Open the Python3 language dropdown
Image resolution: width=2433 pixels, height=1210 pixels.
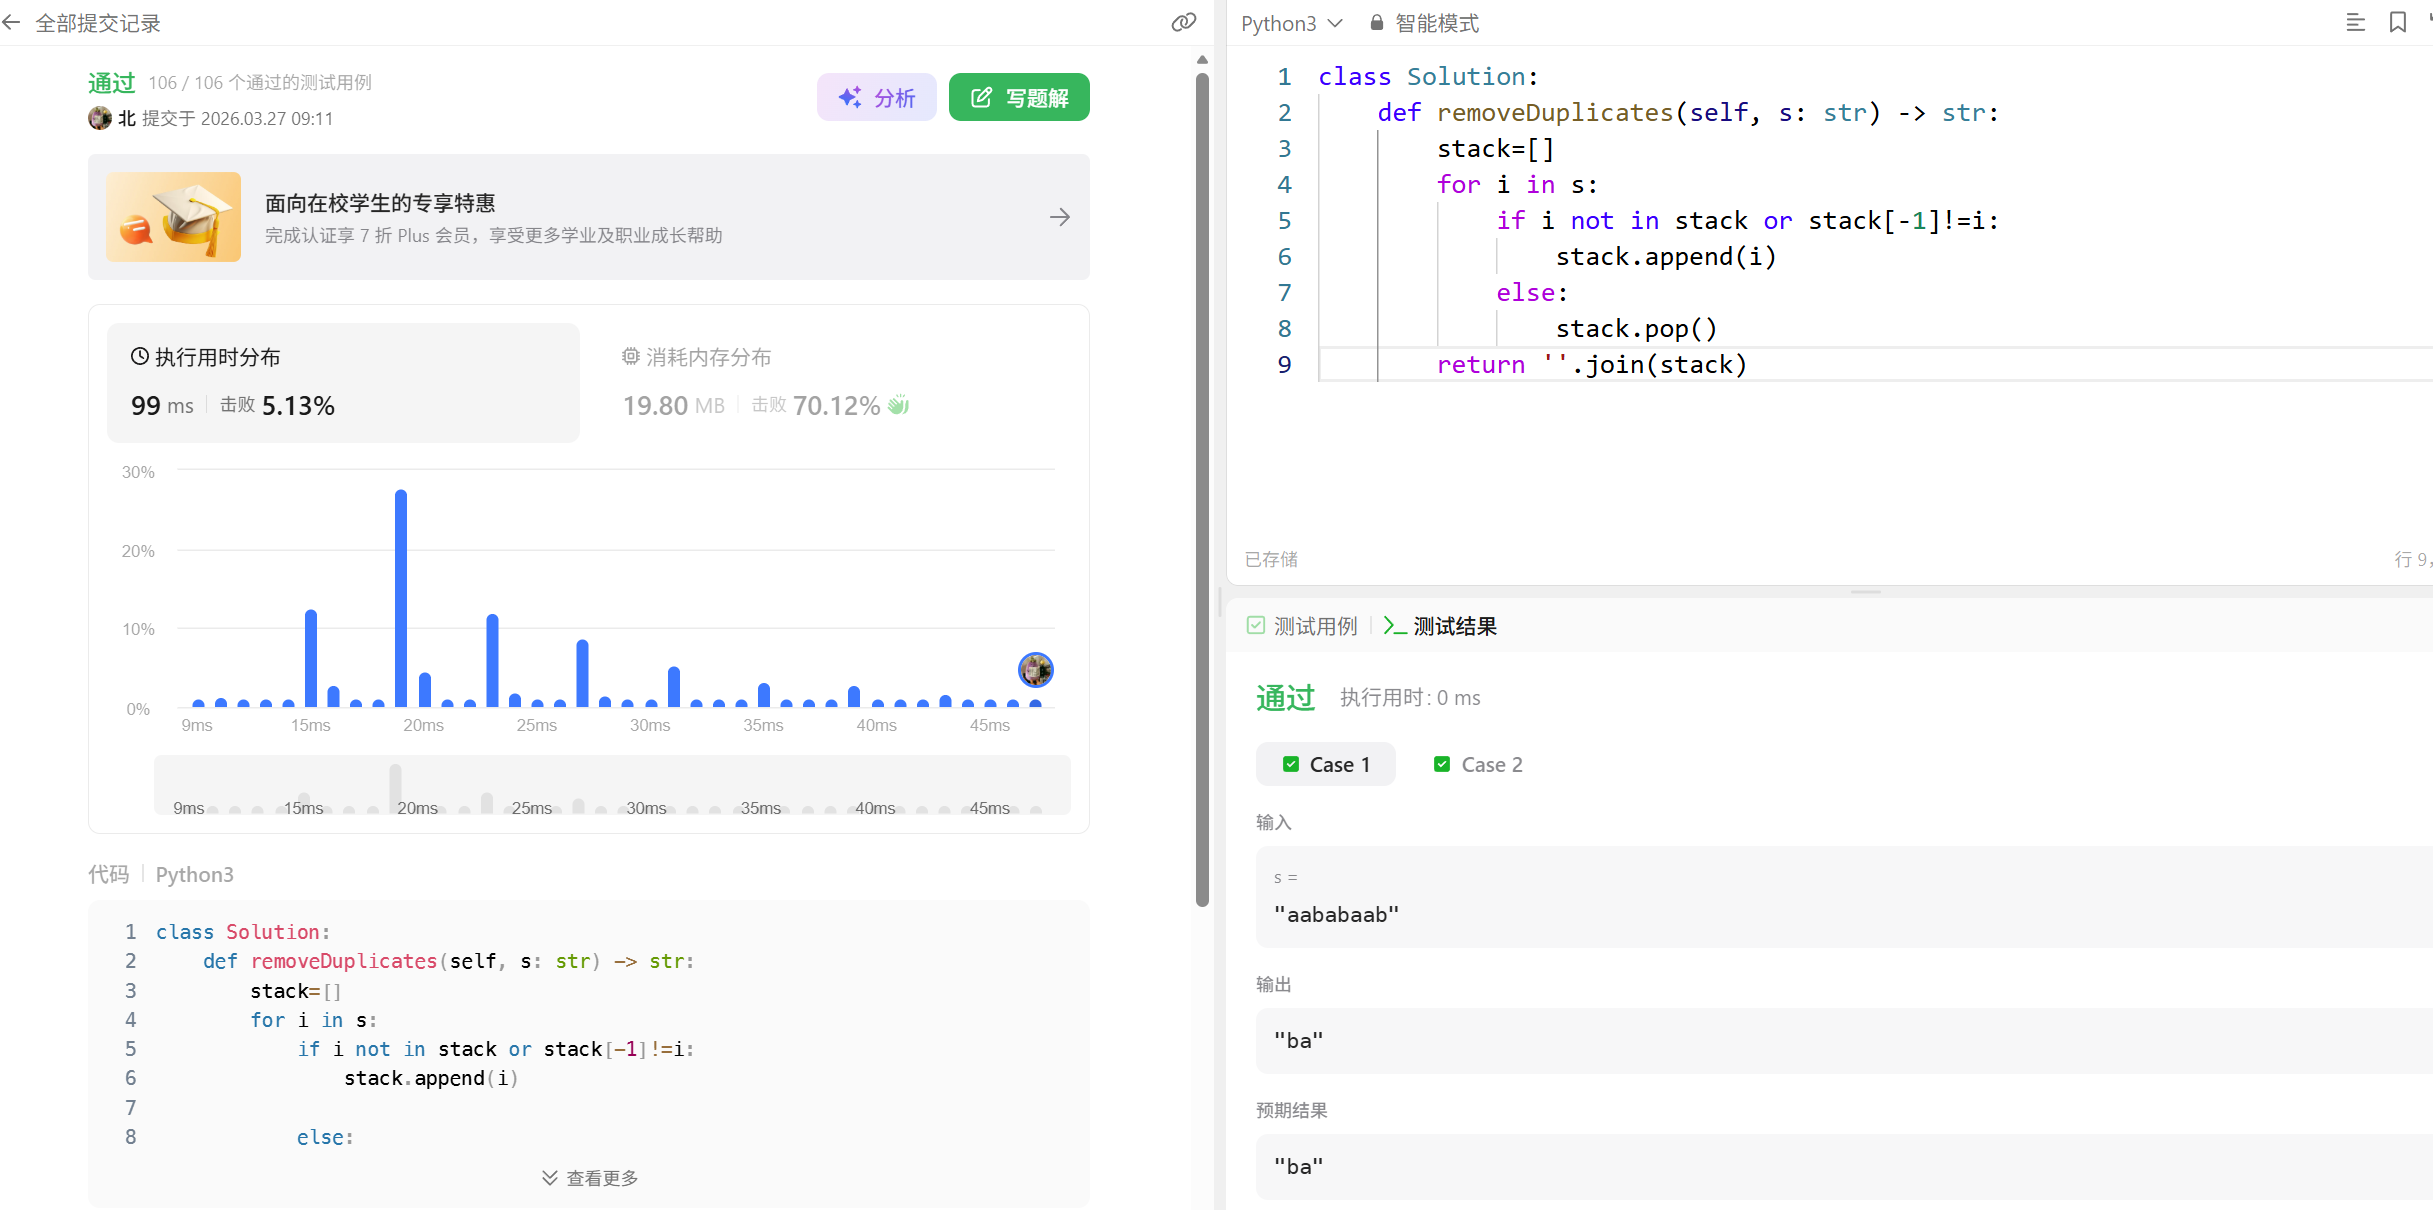[1291, 23]
